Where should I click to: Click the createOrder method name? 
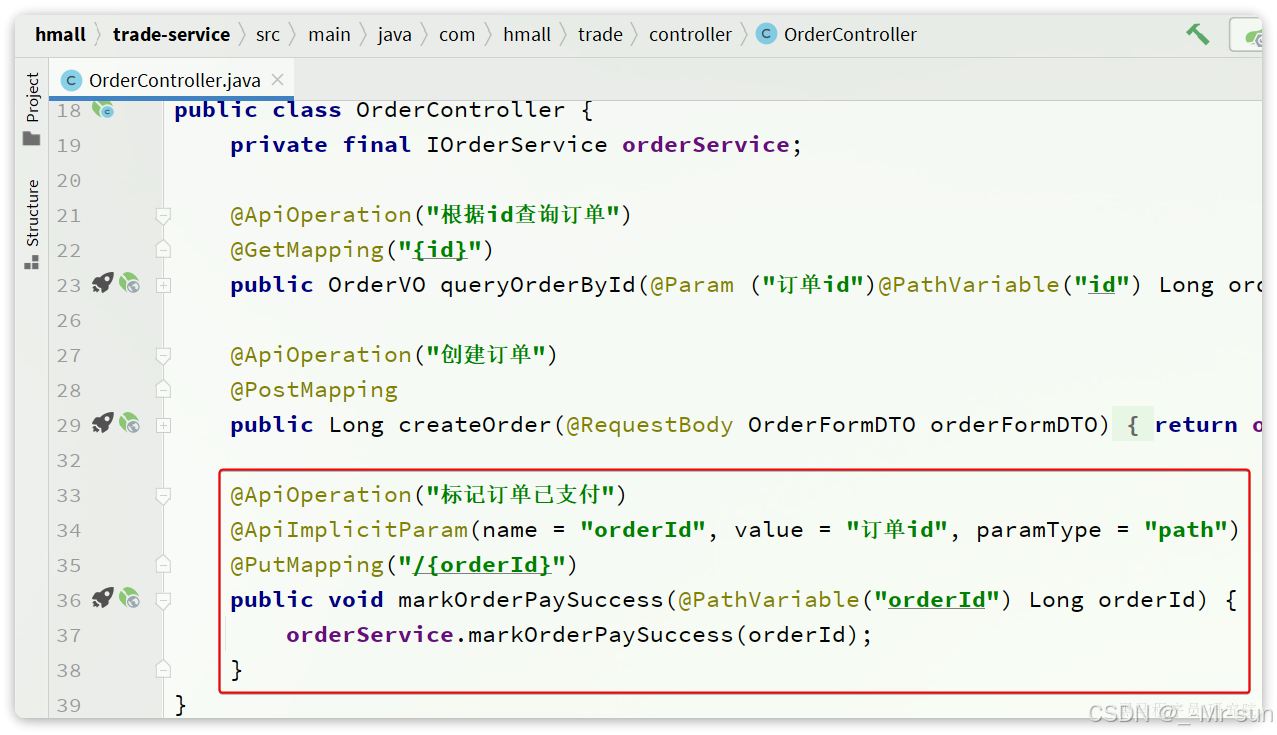pos(475,425)
